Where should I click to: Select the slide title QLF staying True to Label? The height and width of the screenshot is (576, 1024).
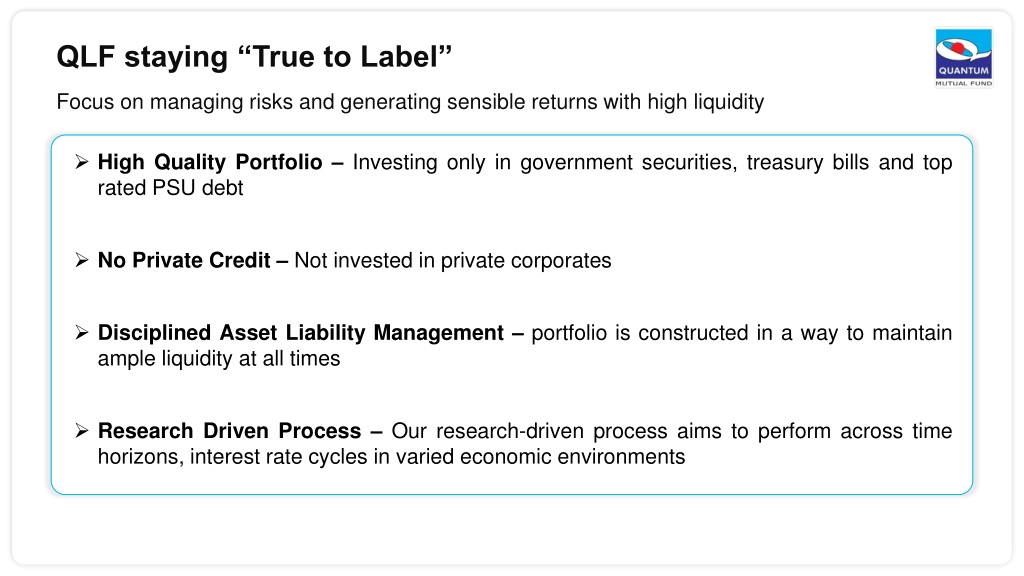point(254,57)
